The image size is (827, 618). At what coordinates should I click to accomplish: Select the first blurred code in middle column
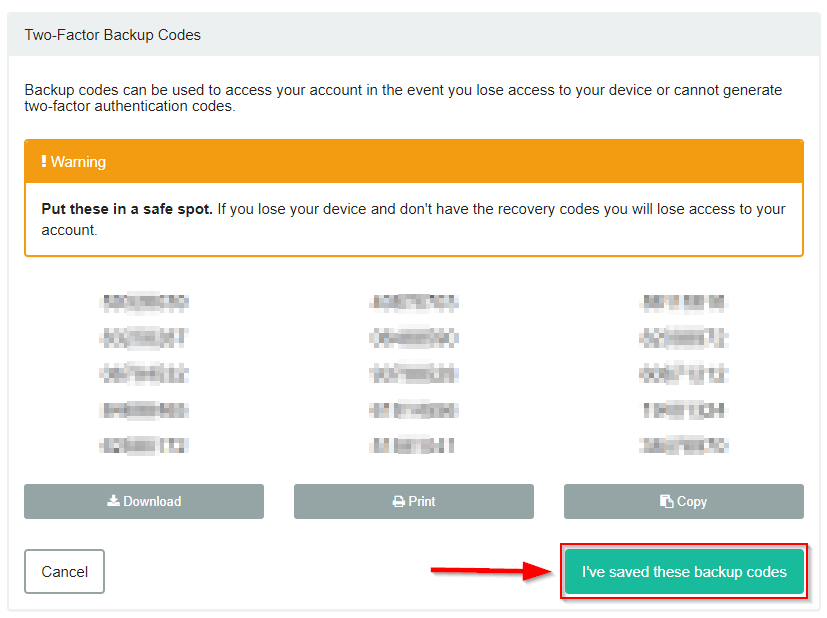pos(414,302)
